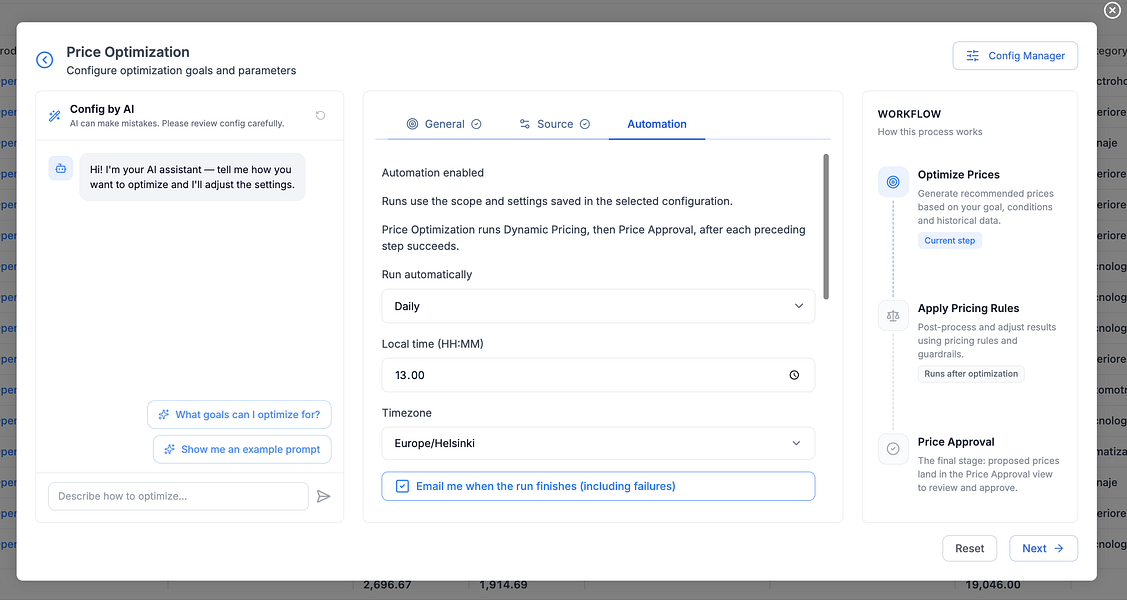The height and width of the screenshot is (600, 1127).
Task: Switch to the General tab
Action: tap(444, 124)
